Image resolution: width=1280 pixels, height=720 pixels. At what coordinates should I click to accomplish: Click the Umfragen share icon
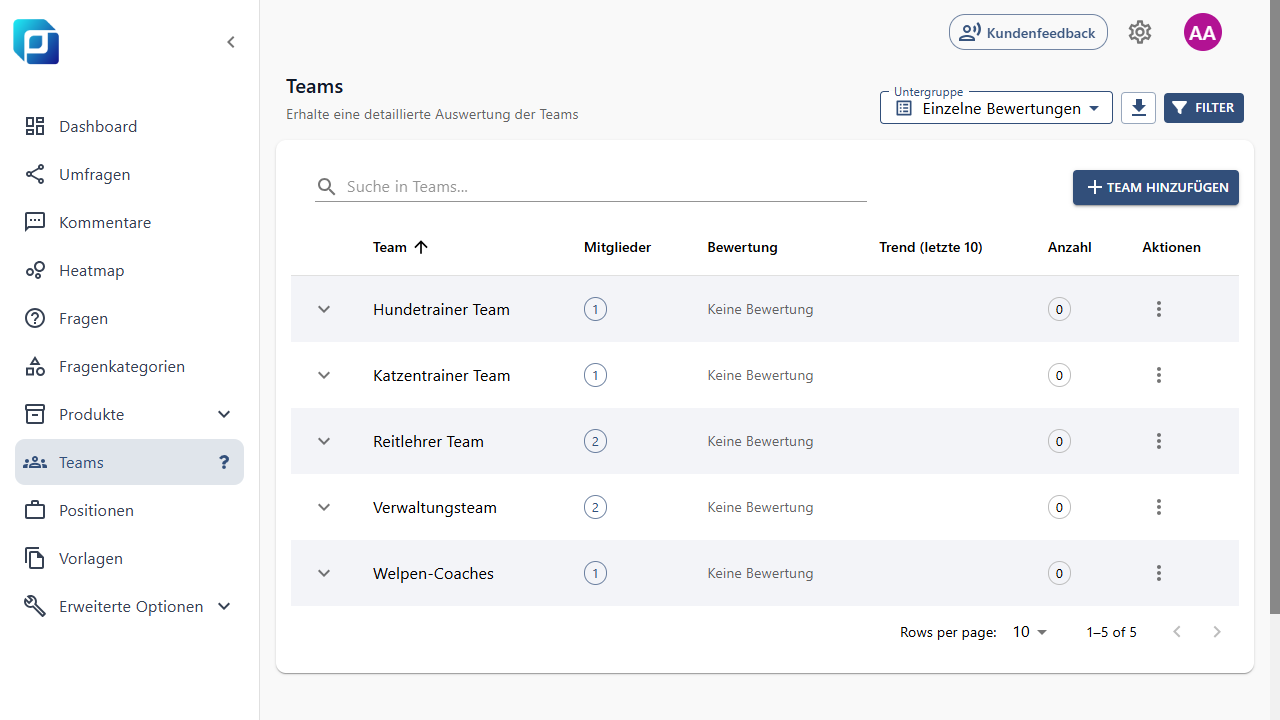coord(35,174)
